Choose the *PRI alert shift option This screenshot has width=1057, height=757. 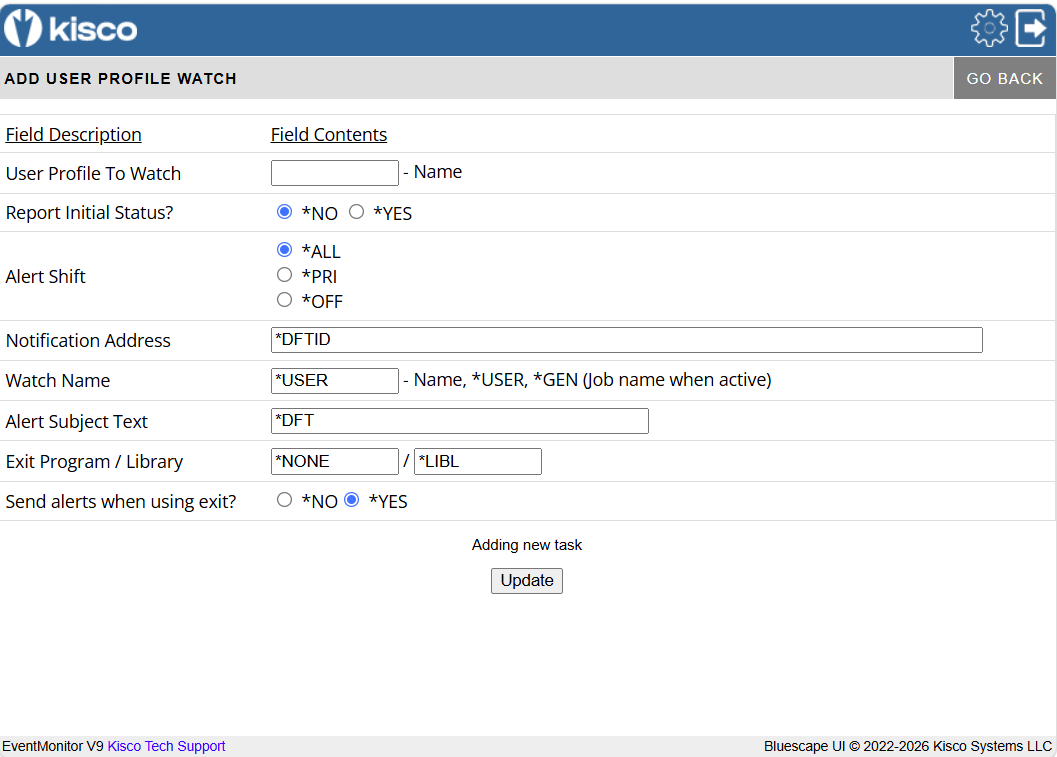284,275
